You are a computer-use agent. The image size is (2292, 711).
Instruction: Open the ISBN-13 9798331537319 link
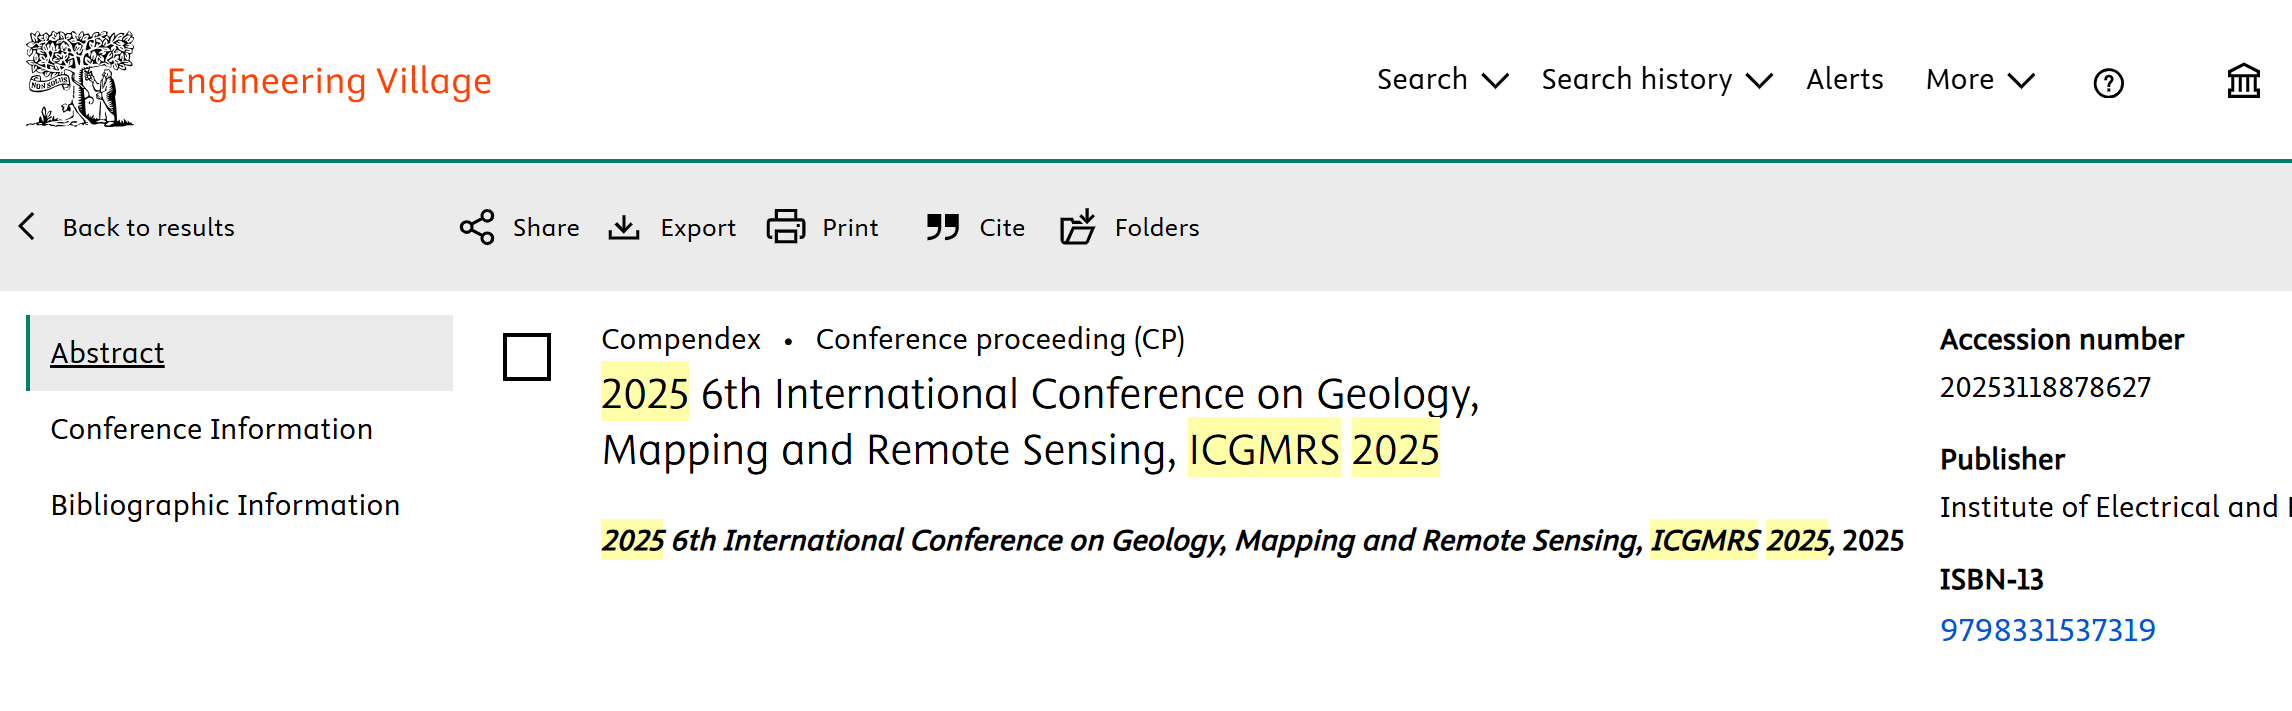[2048, 630]
